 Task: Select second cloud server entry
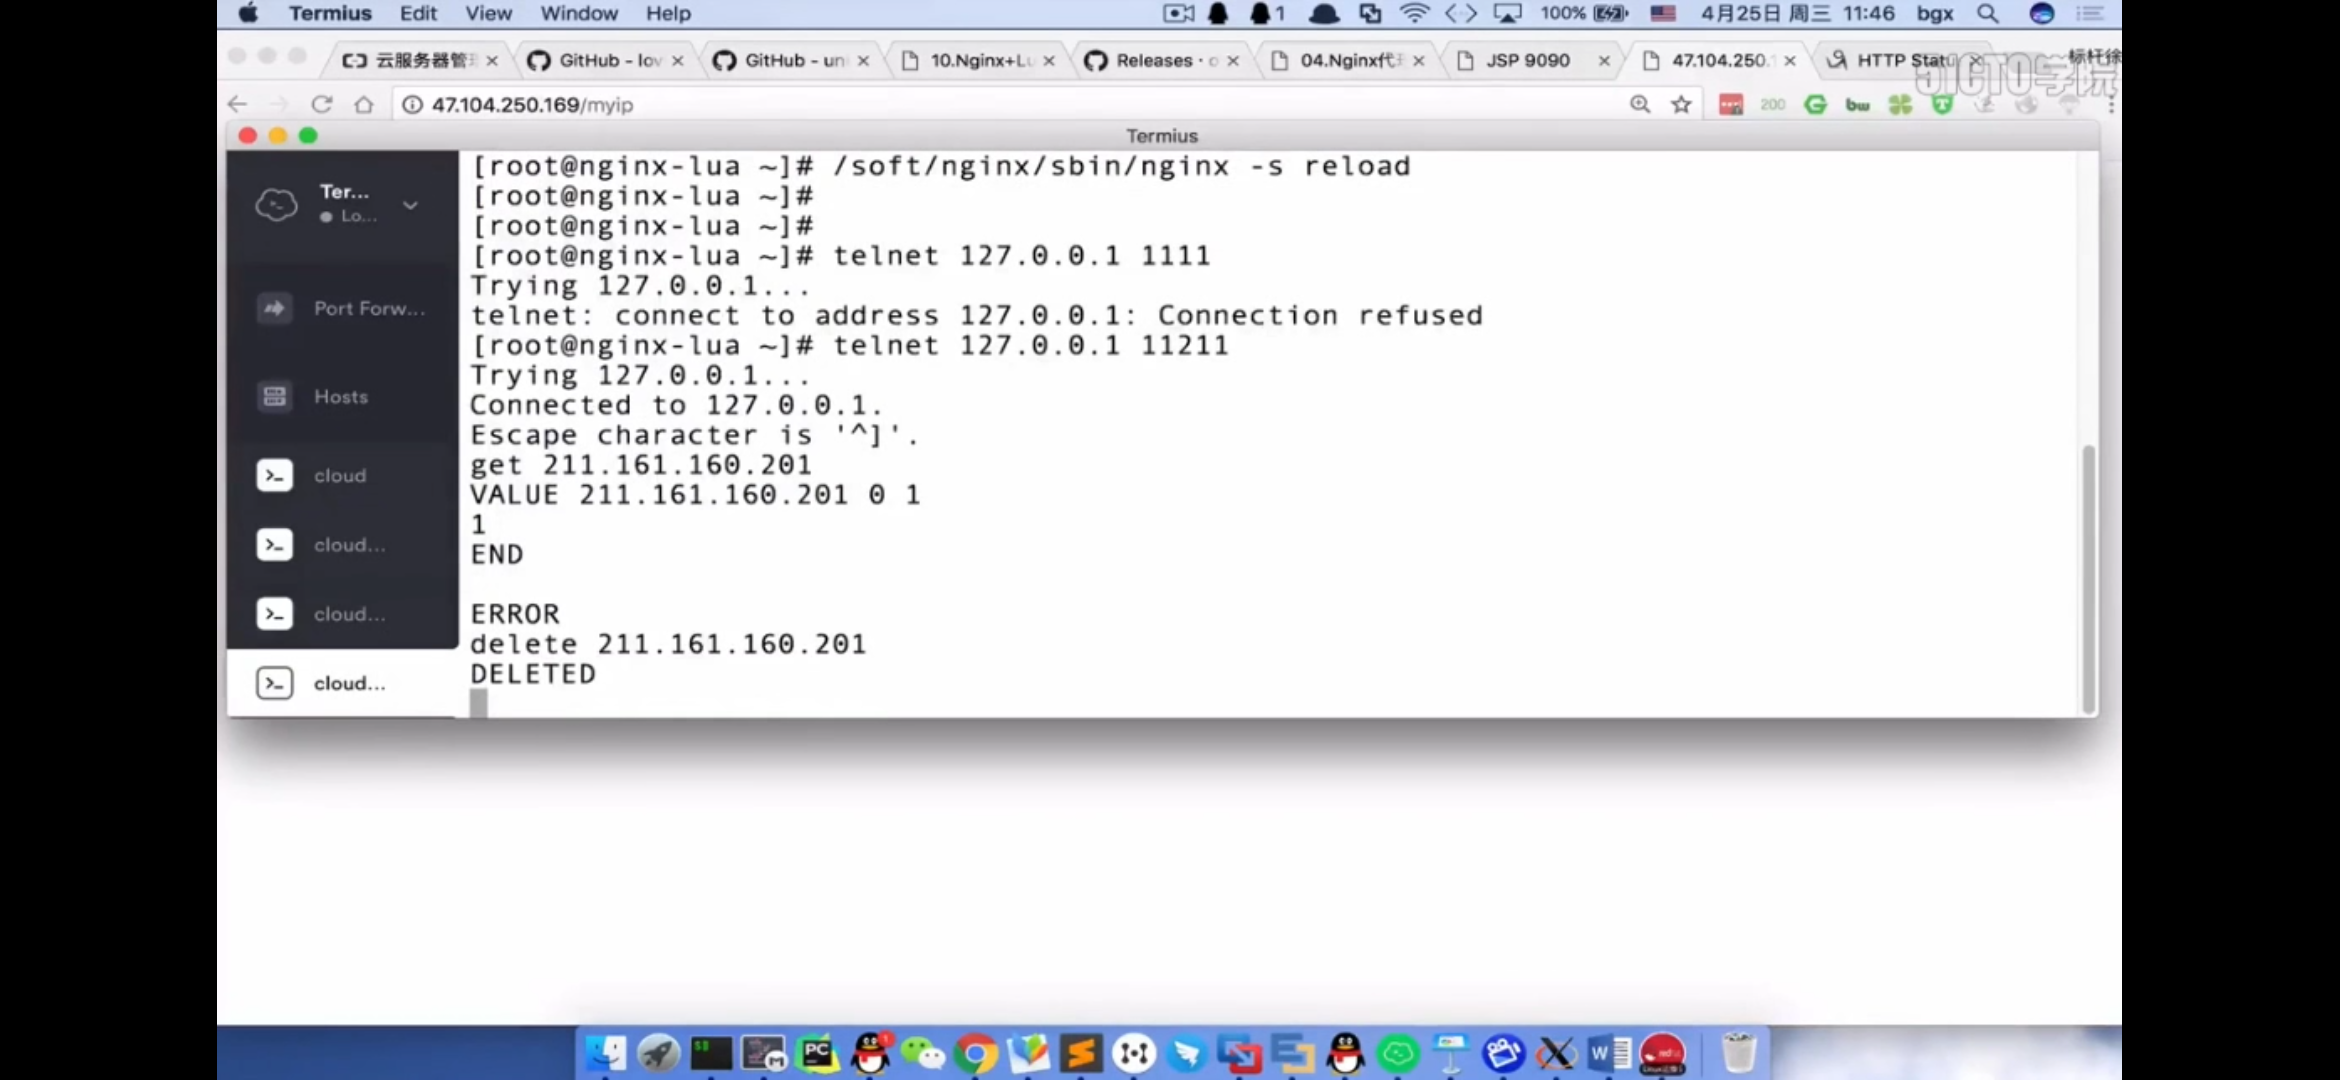pos(349,544)
